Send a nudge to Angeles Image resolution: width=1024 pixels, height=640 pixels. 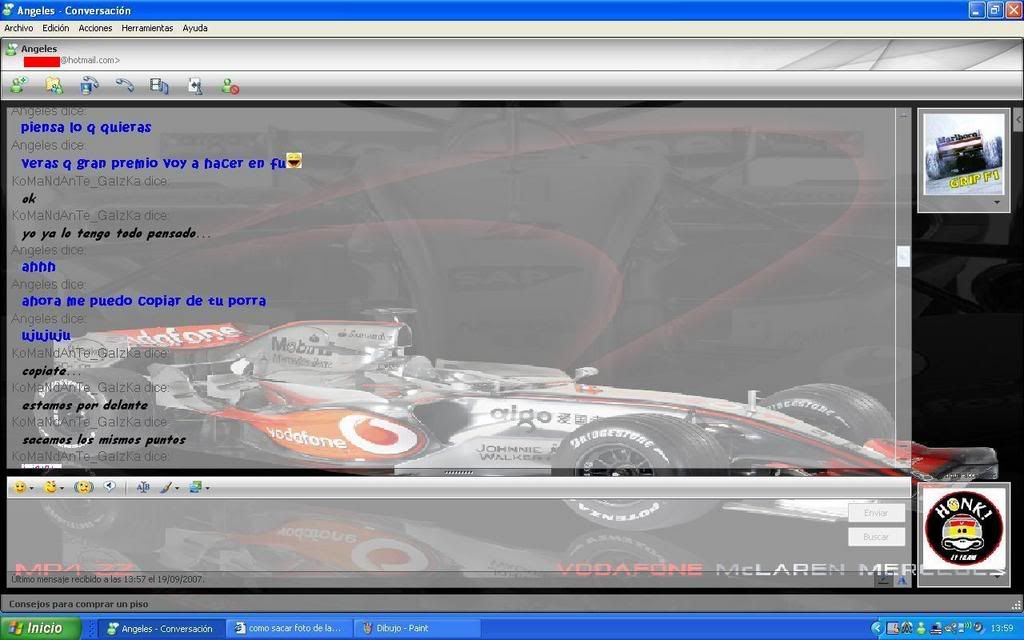84,487
